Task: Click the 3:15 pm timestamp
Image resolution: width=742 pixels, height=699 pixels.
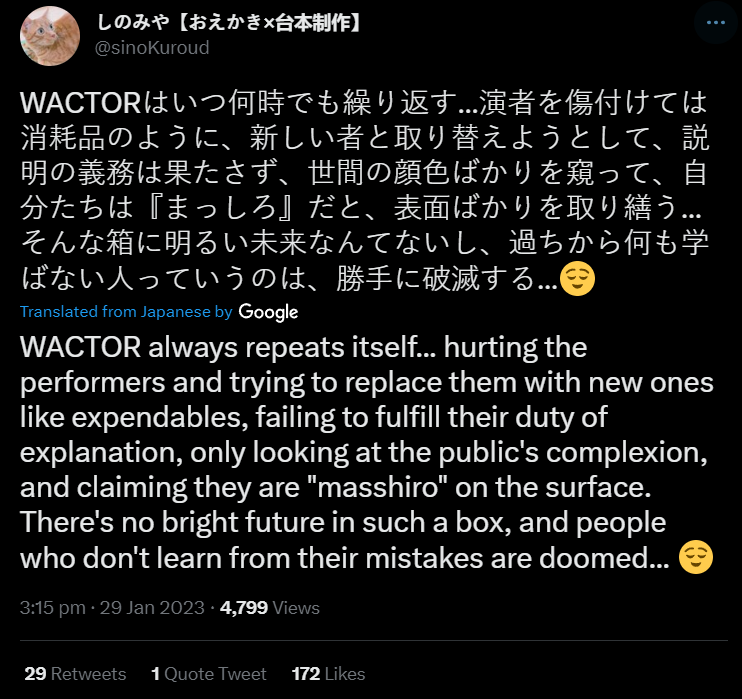Action: [53, 608]
